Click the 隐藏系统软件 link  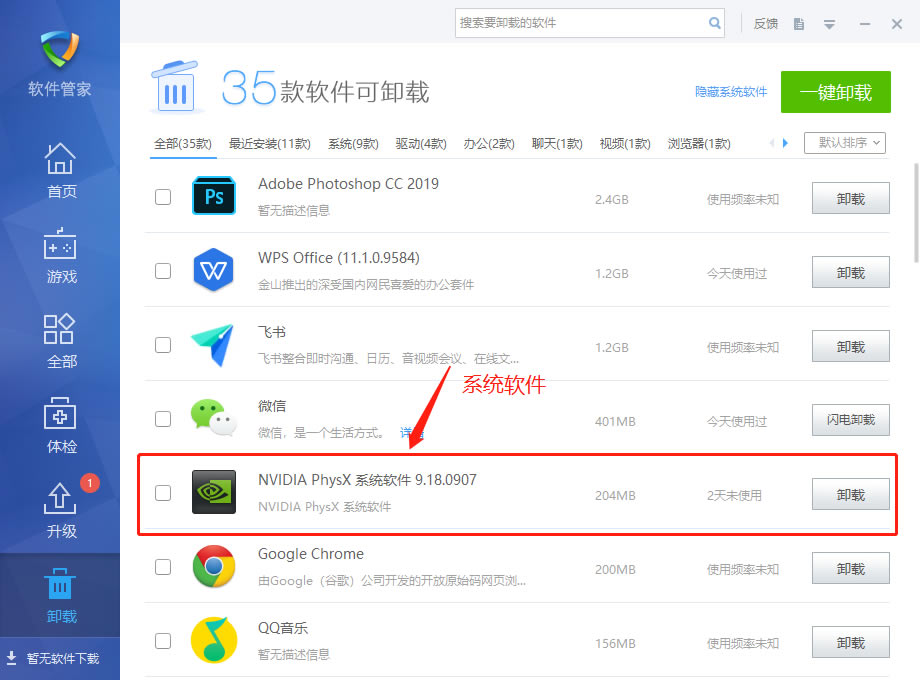click(x=730, y=92)
